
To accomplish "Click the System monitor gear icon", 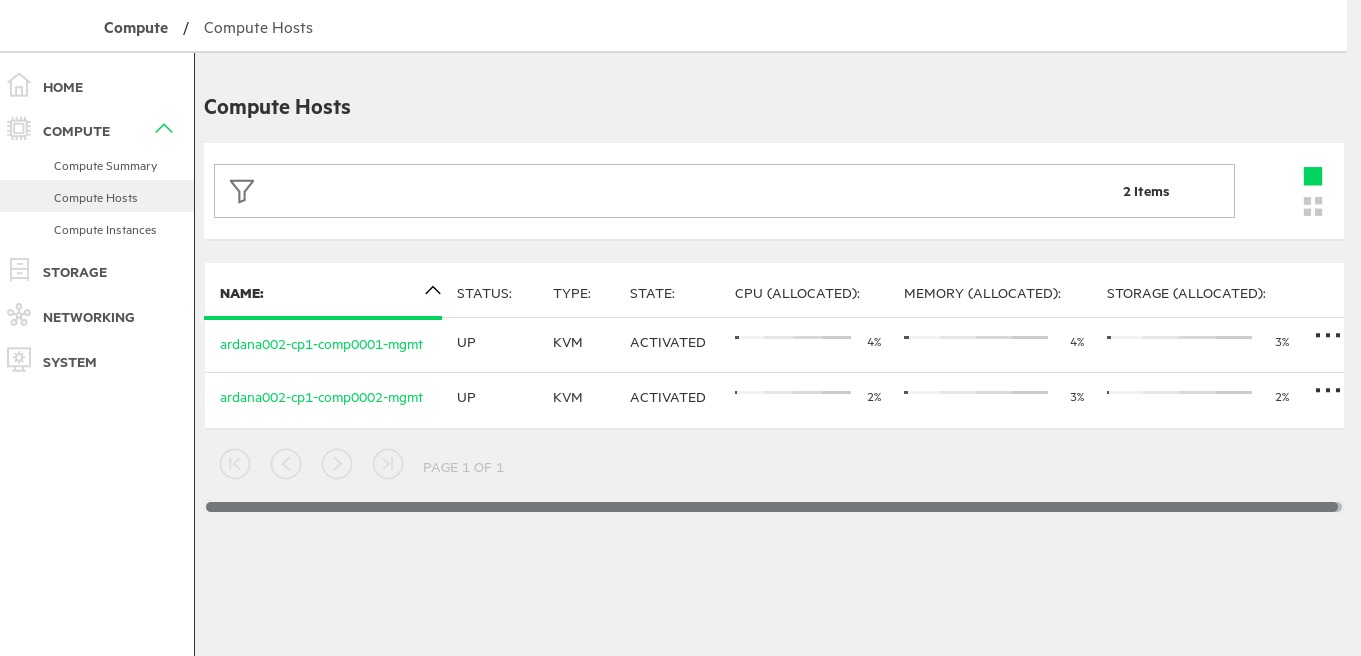I will pyautogui.click(x=19, y=360).
